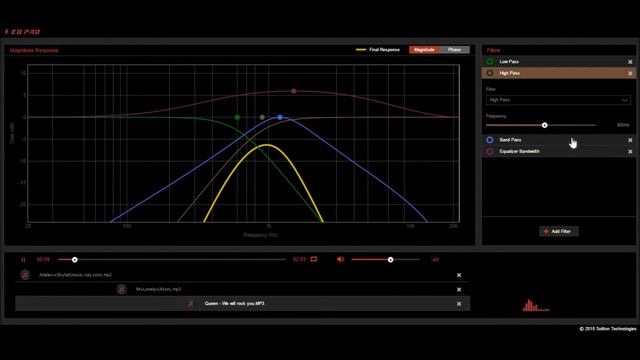This screenshot has height=360, width=640.
Task: Click the Mr Lonely Akon album icon
Action: click(x=121, y=289)
